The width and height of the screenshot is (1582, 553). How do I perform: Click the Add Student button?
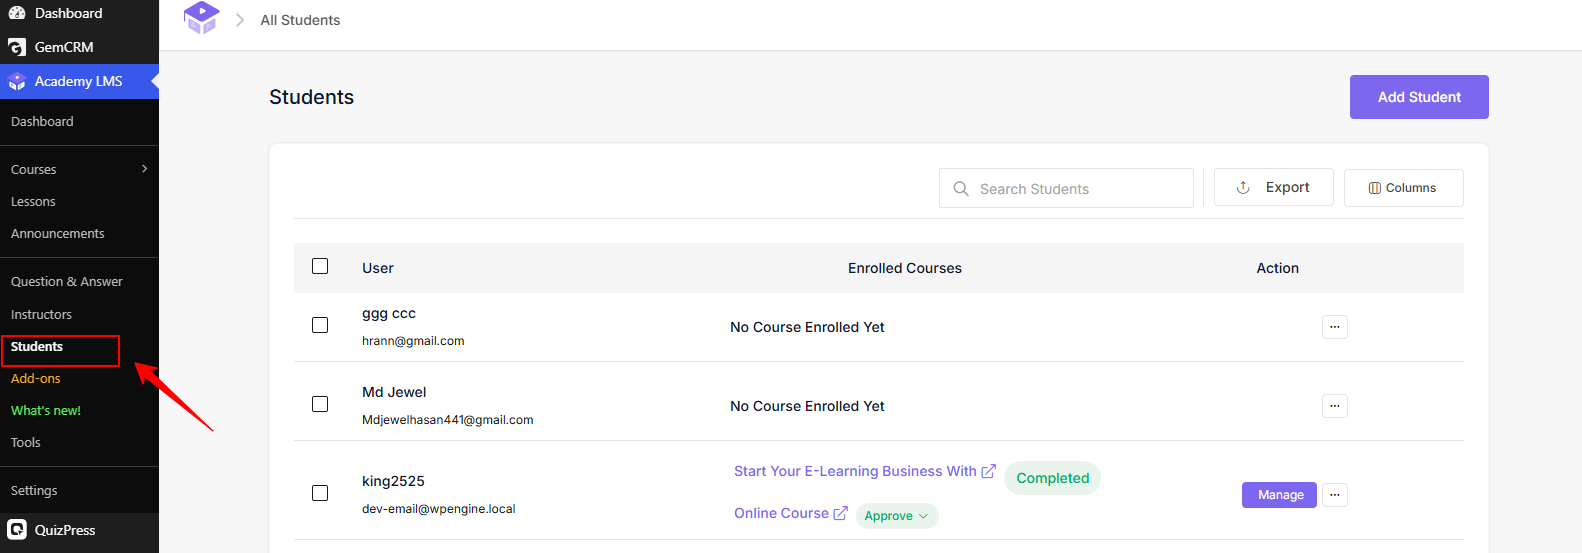[x=1419, y=97]
